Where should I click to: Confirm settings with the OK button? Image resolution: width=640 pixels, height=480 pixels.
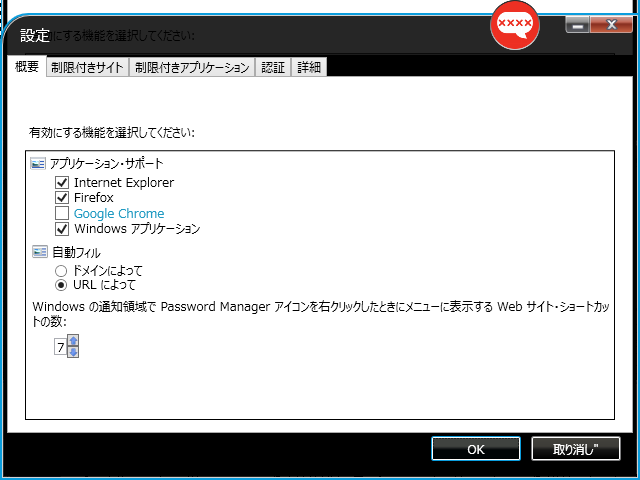(476, 449)
